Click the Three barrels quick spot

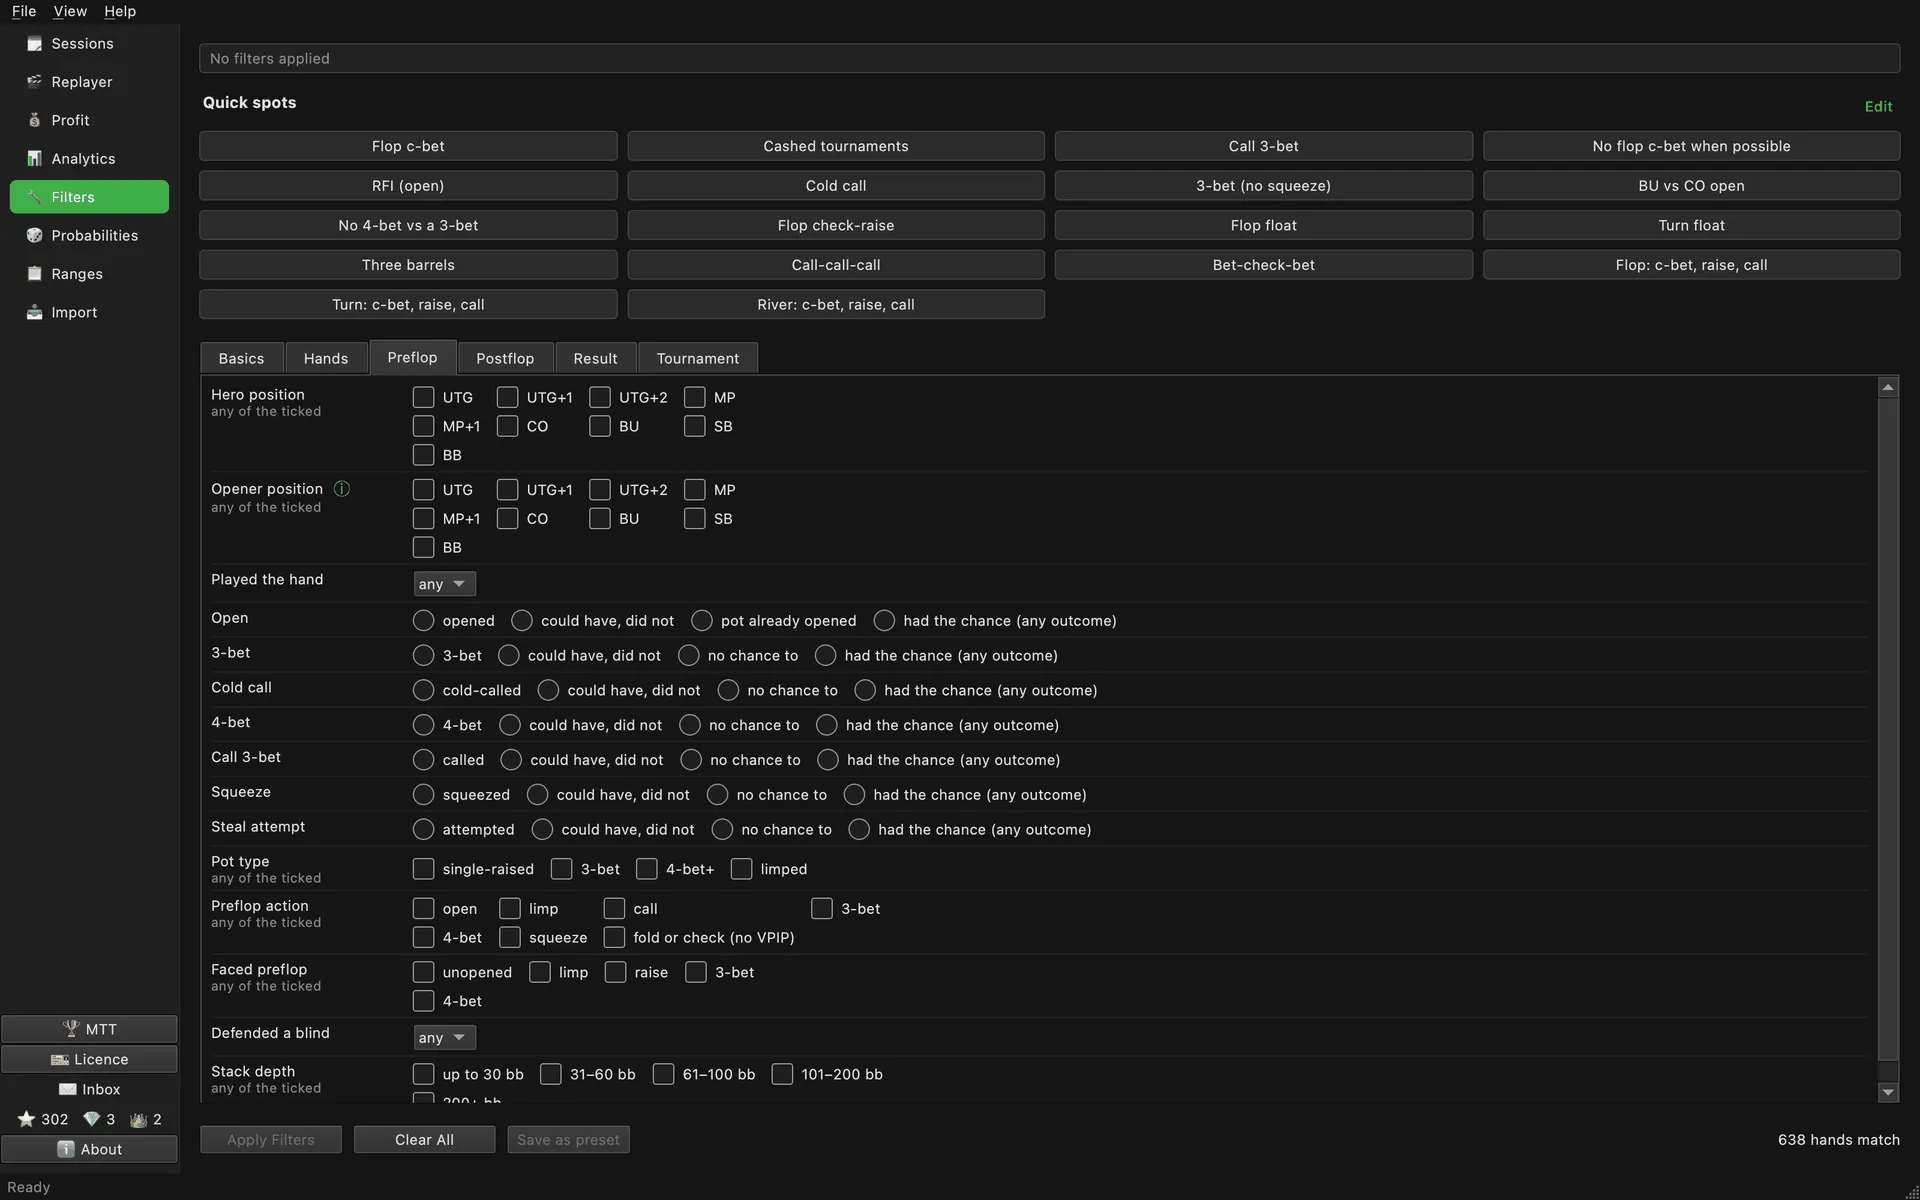pyautogui.click(x=408, y=265)
